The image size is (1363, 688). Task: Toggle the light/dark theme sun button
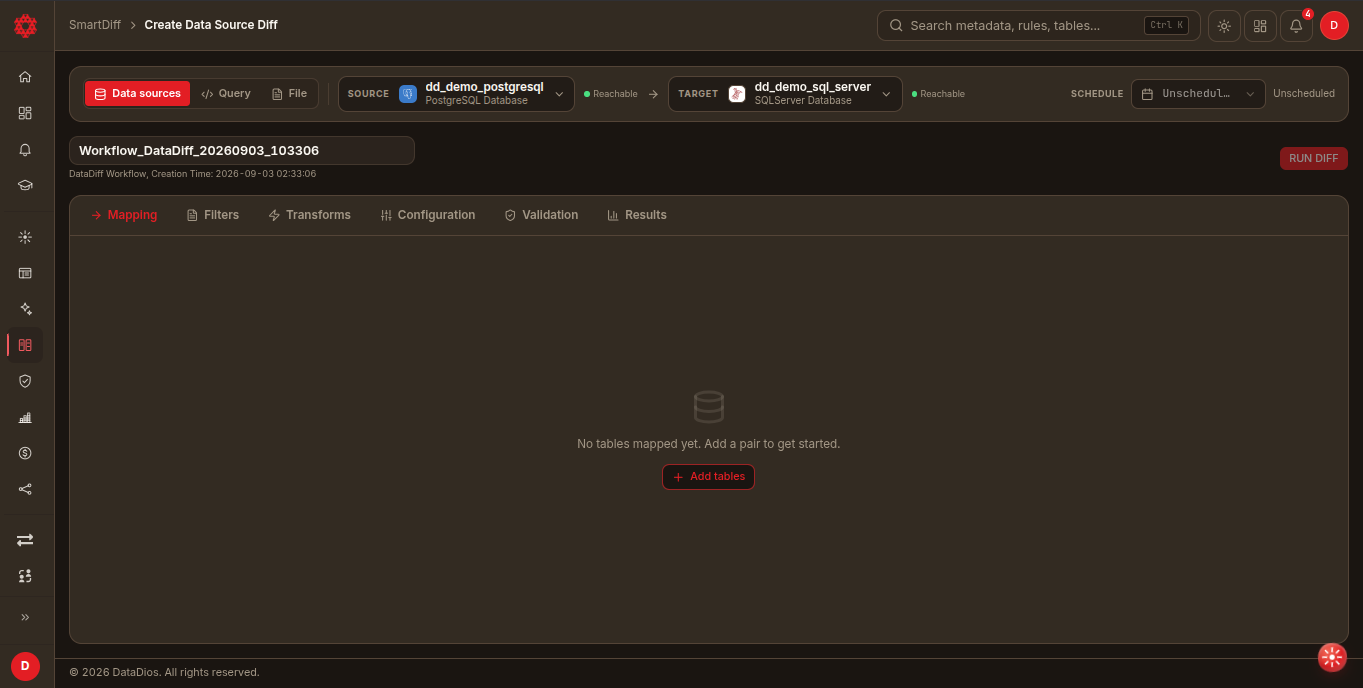tap(1224, 26)
